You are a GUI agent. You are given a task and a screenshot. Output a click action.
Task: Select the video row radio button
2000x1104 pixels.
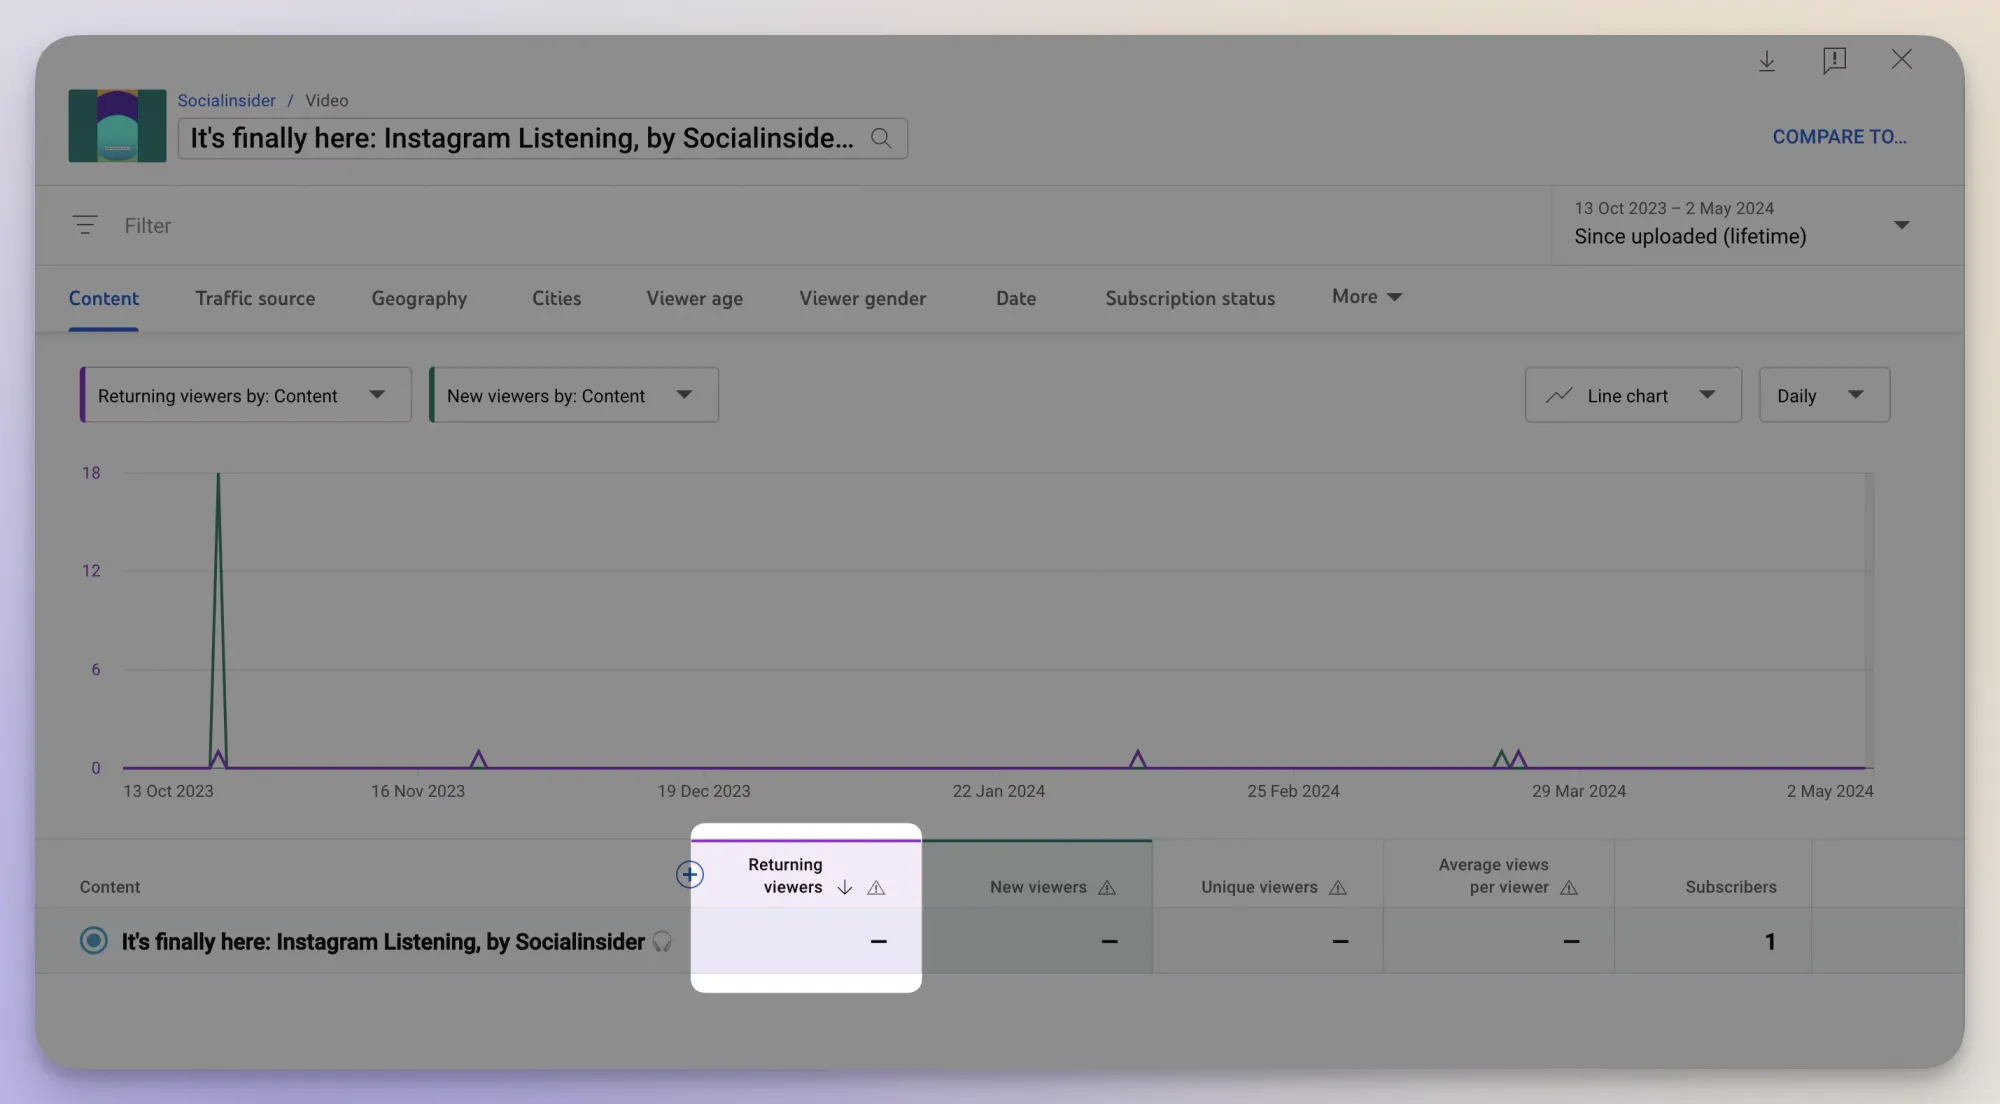click(93, 941)
